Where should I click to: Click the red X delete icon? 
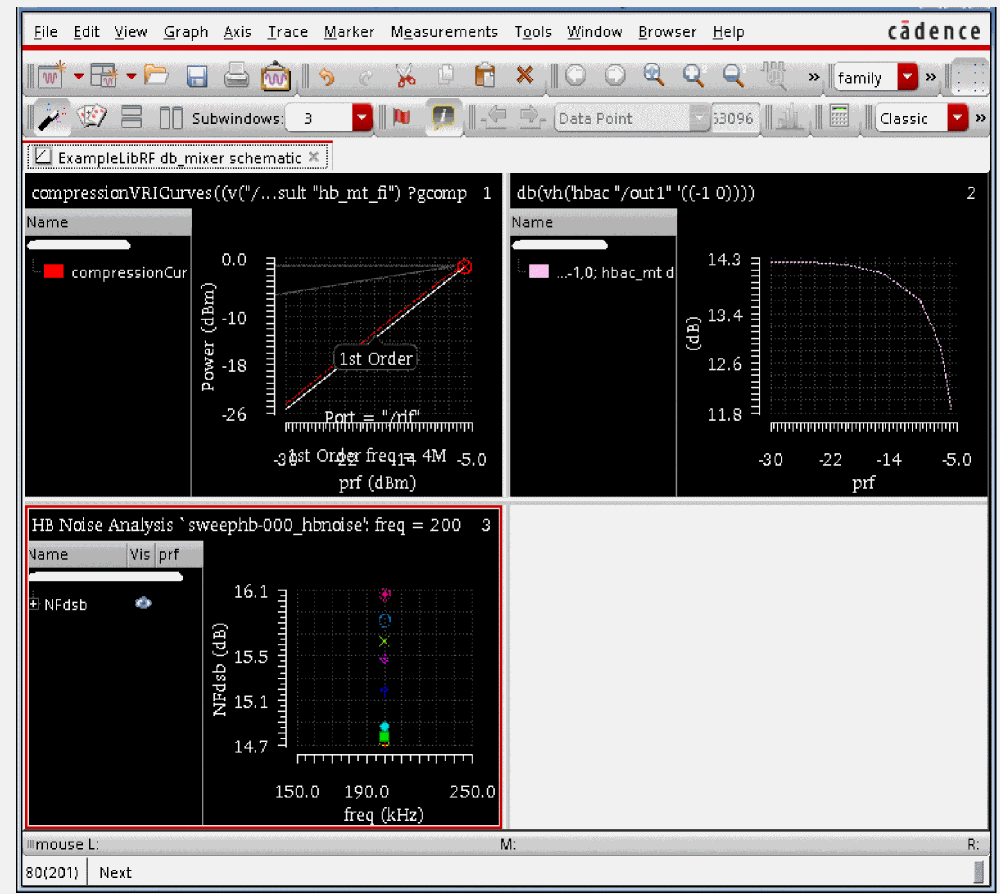pos(524,76)
